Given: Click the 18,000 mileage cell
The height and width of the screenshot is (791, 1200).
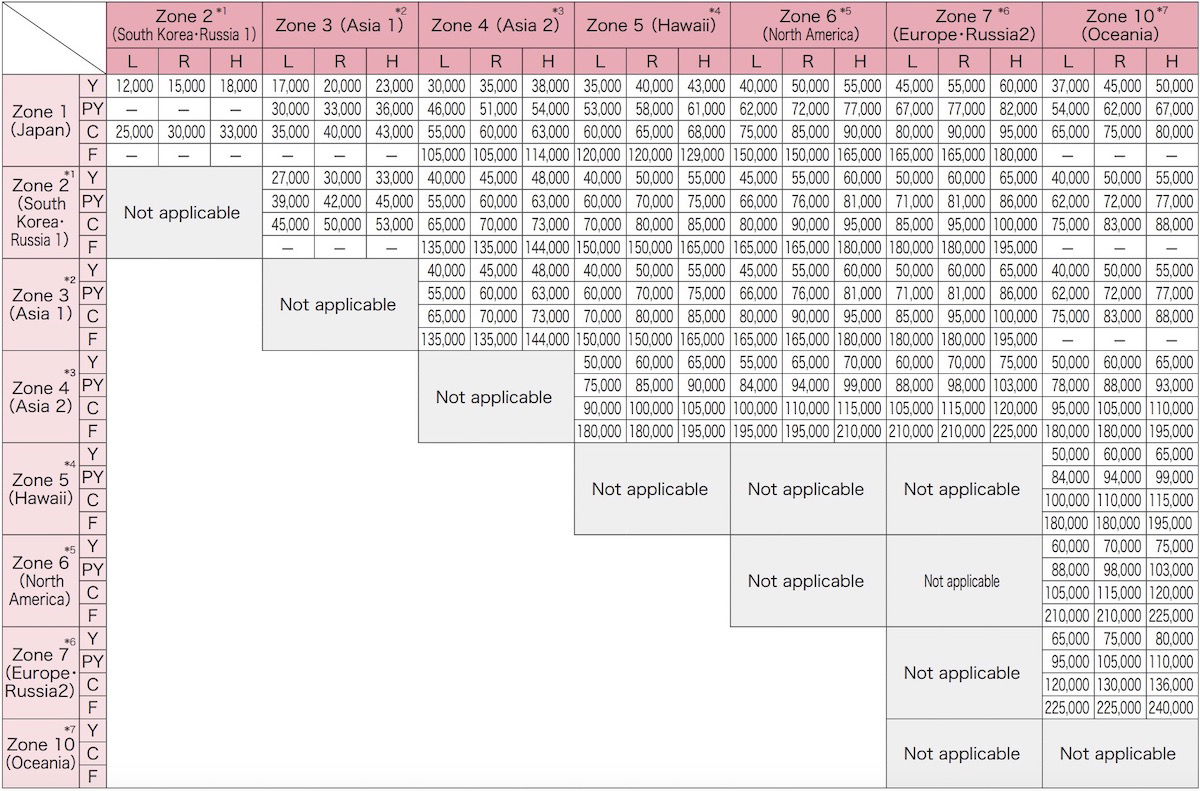Looking at the screenshot, I should pyautogui.click(x=237, y=87).
